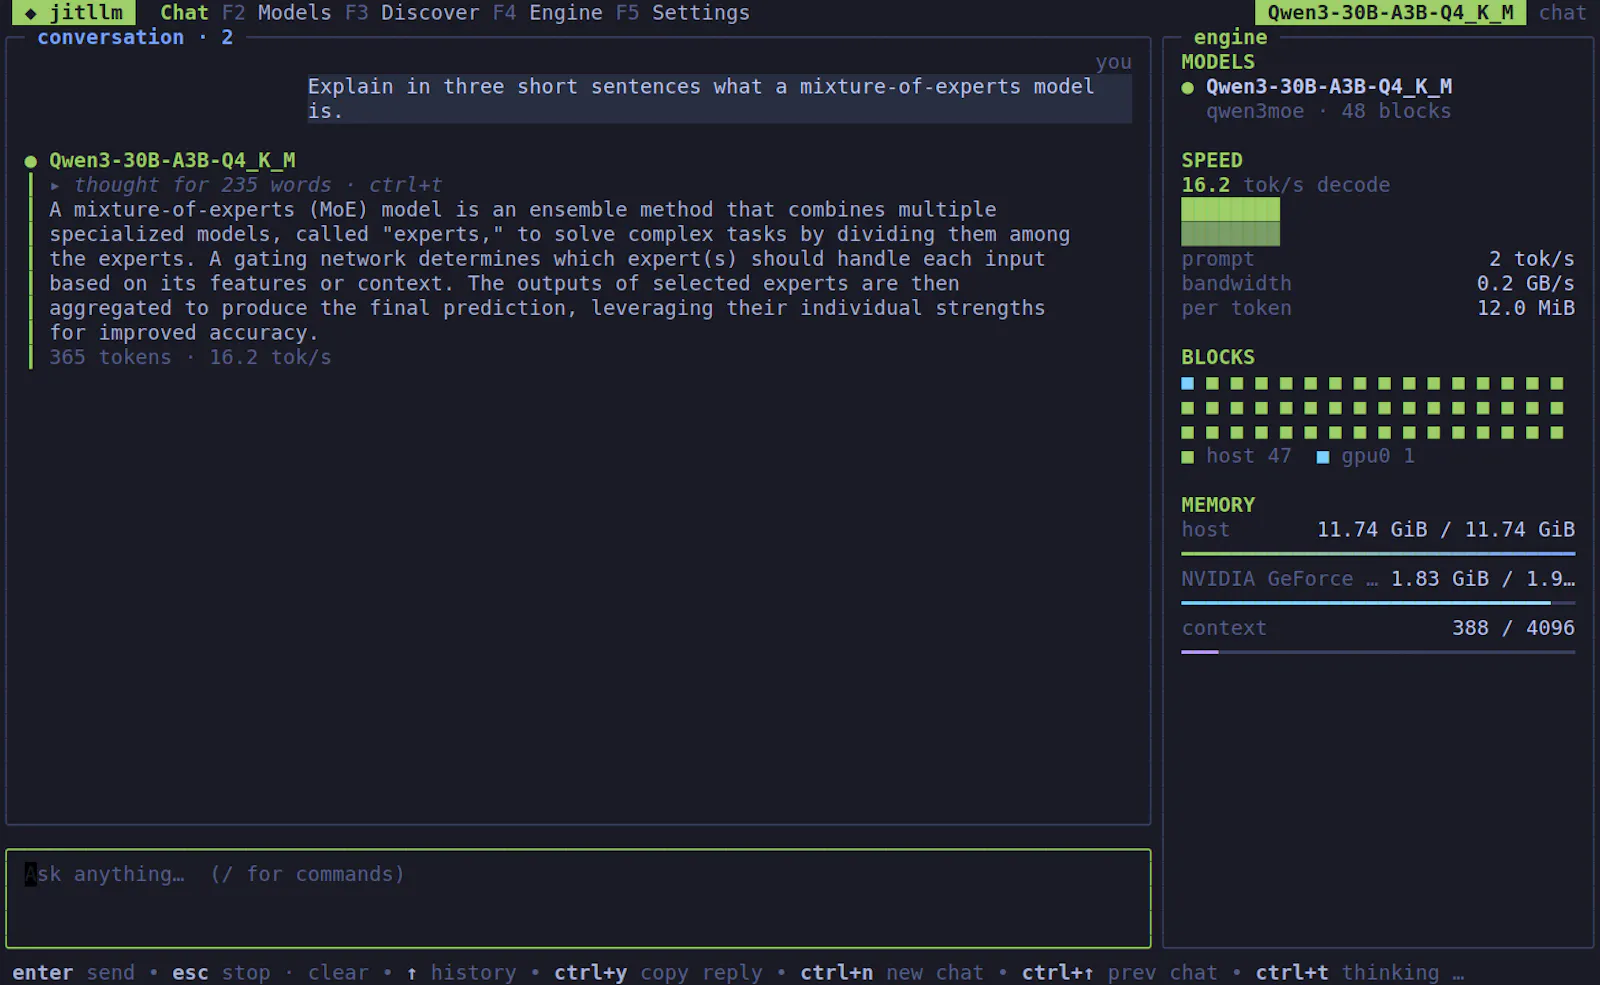This screenshot has width=1600, height=985.
Task: Click the jitllm logo badge
Action: (x=73, y=13)
